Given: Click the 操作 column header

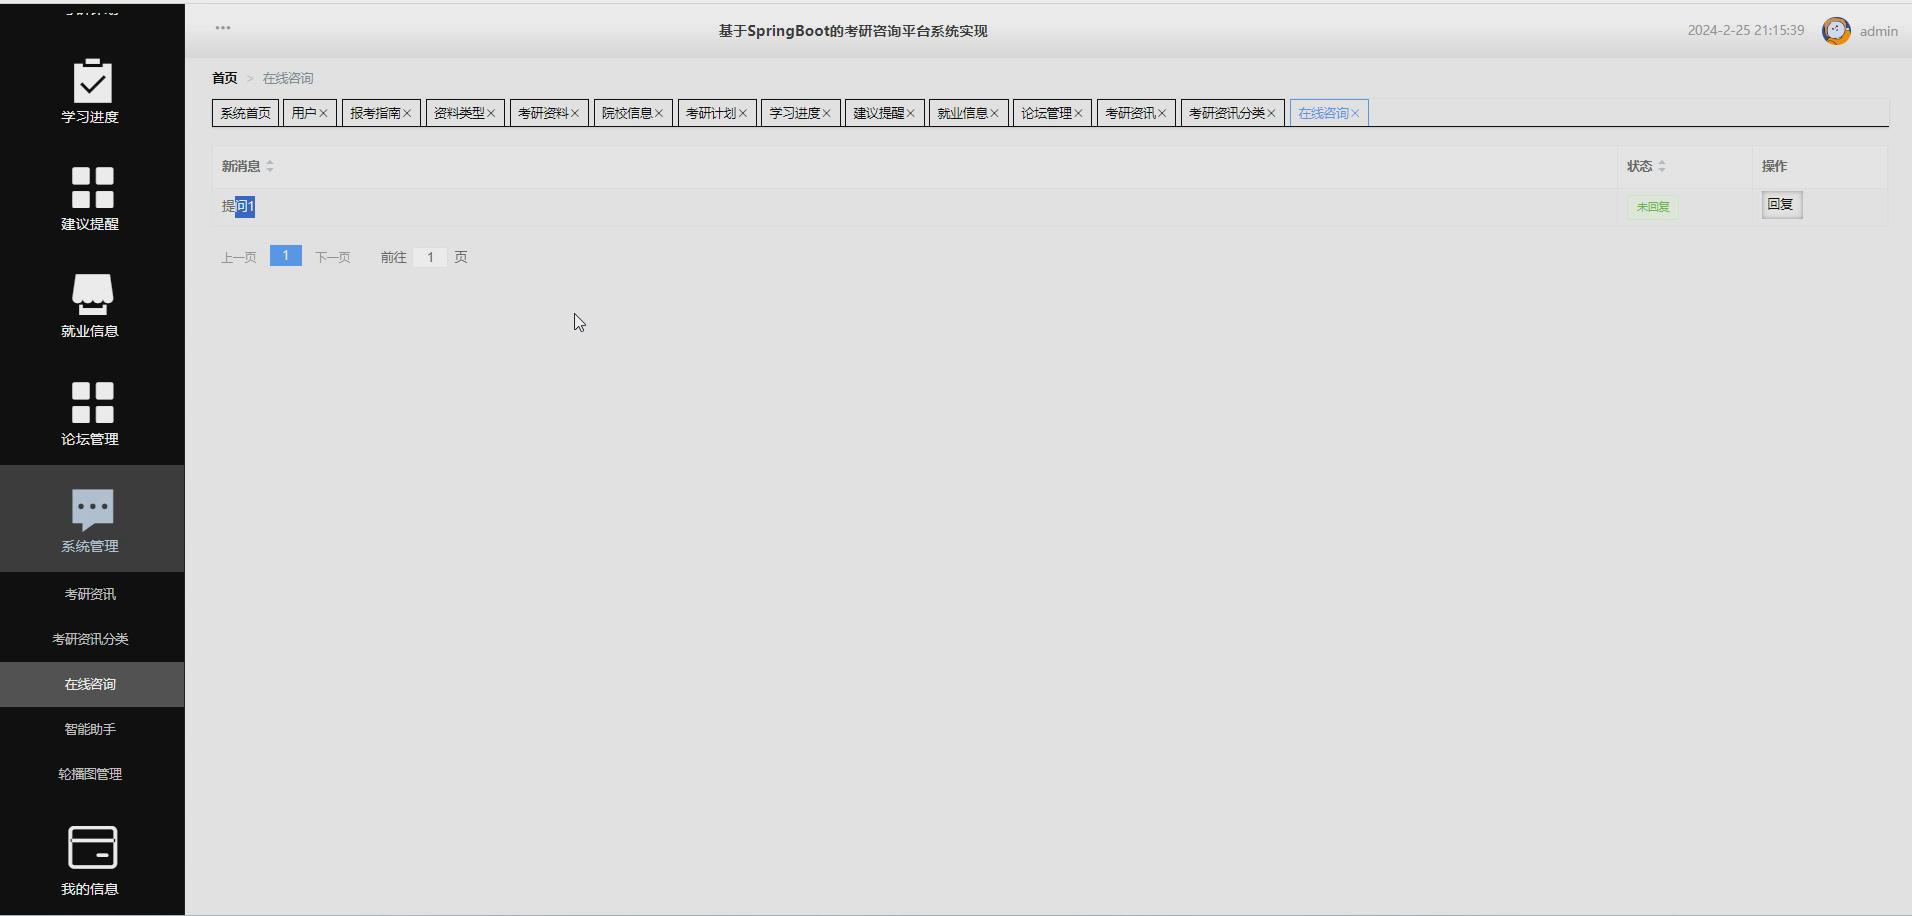Looking at the screenshot, I should click(1775, 166).
